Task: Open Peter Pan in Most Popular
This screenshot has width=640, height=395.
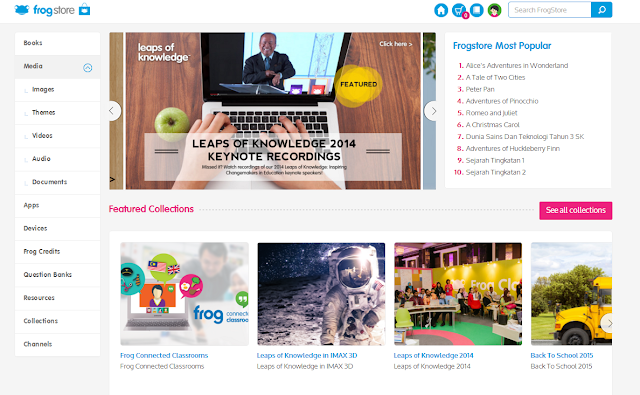Action: click(480, 89)
